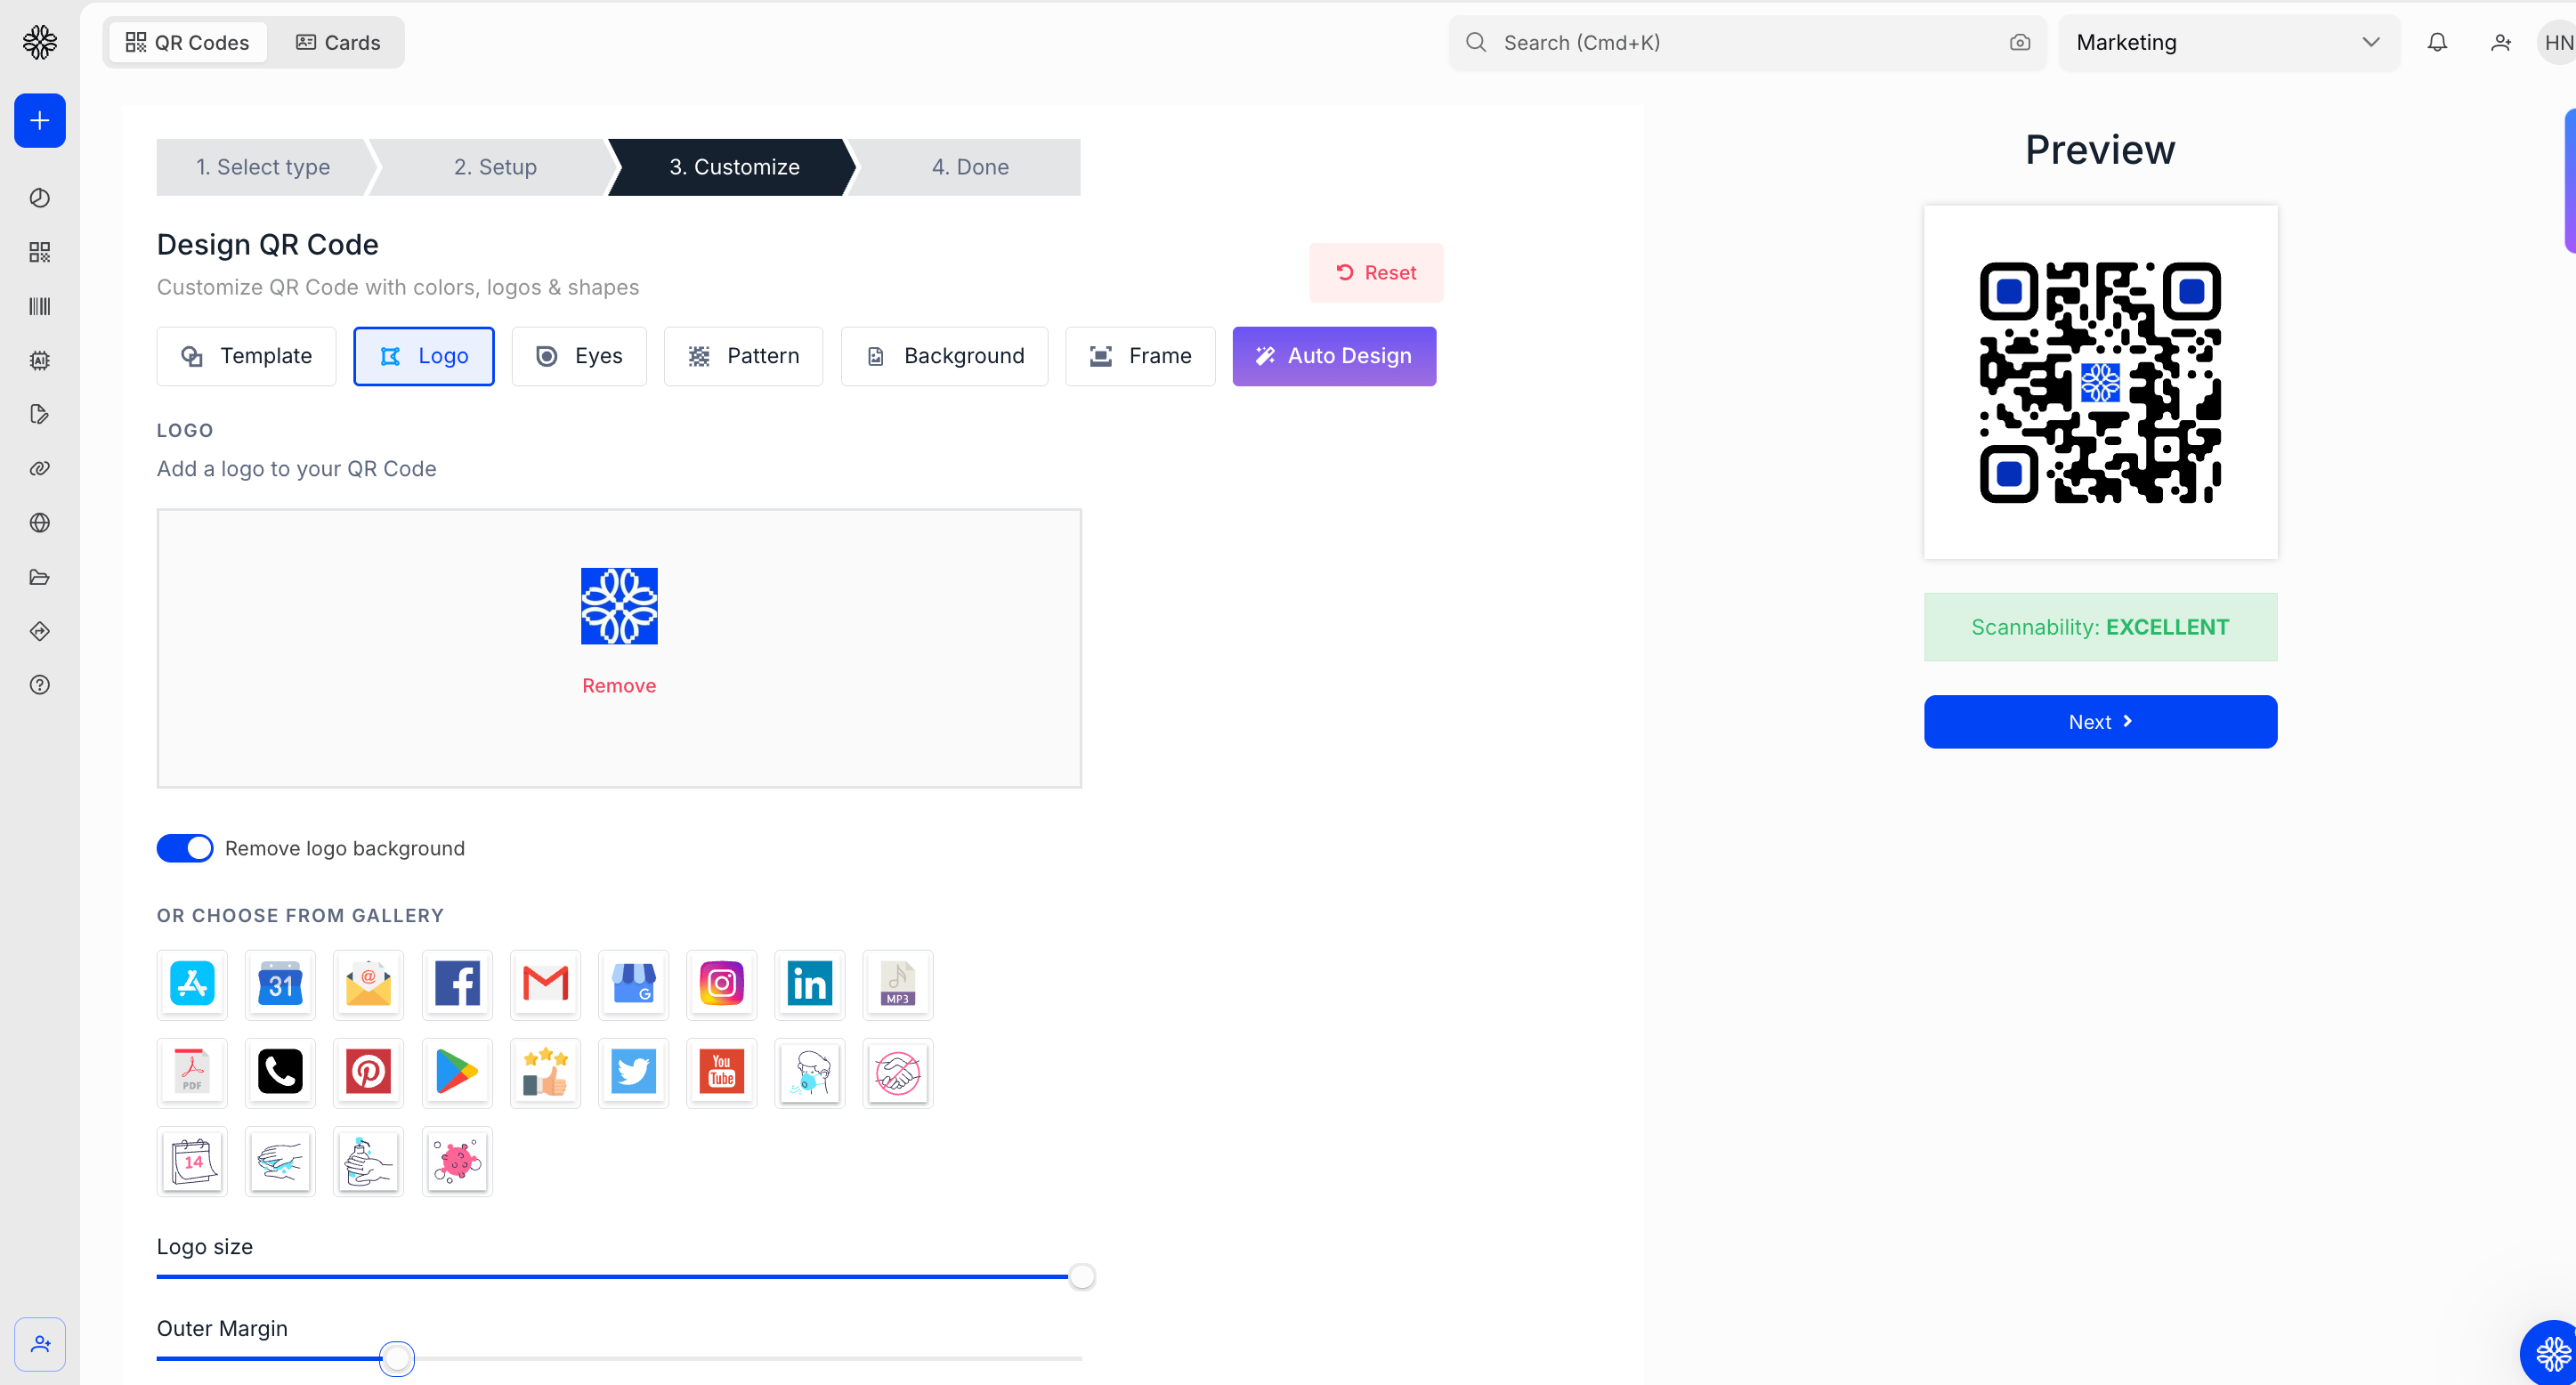Viewport: 2576px width, 1385px height.
Task: Switch to the Pattern design tab
Action: coord(744,356)
